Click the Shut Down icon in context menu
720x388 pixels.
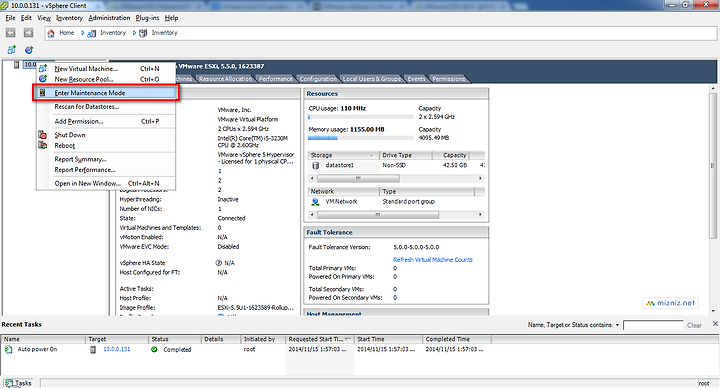tap(42, 135)
